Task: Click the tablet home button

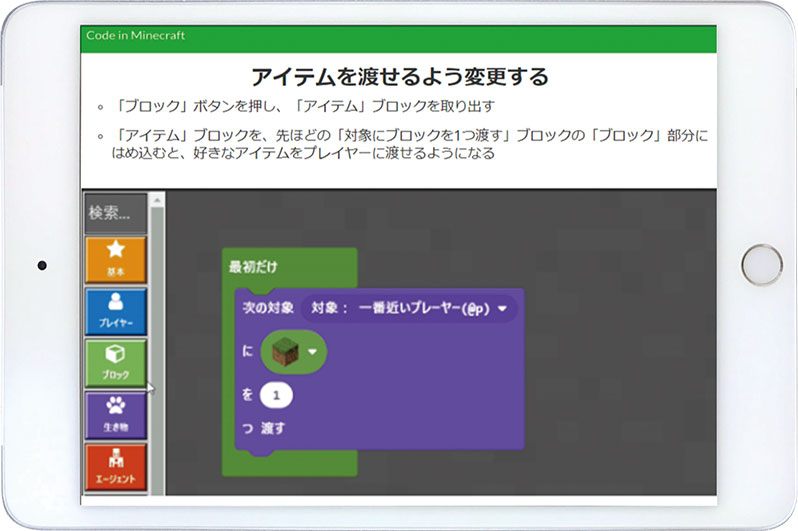Action: pos(761,265)
